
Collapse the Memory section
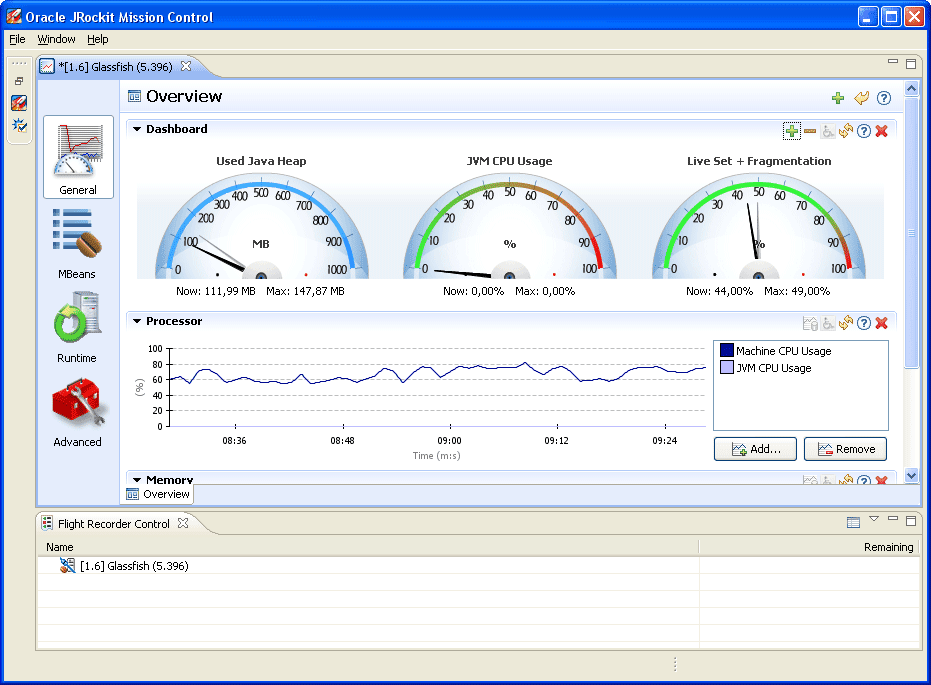(x=137, y=480)
